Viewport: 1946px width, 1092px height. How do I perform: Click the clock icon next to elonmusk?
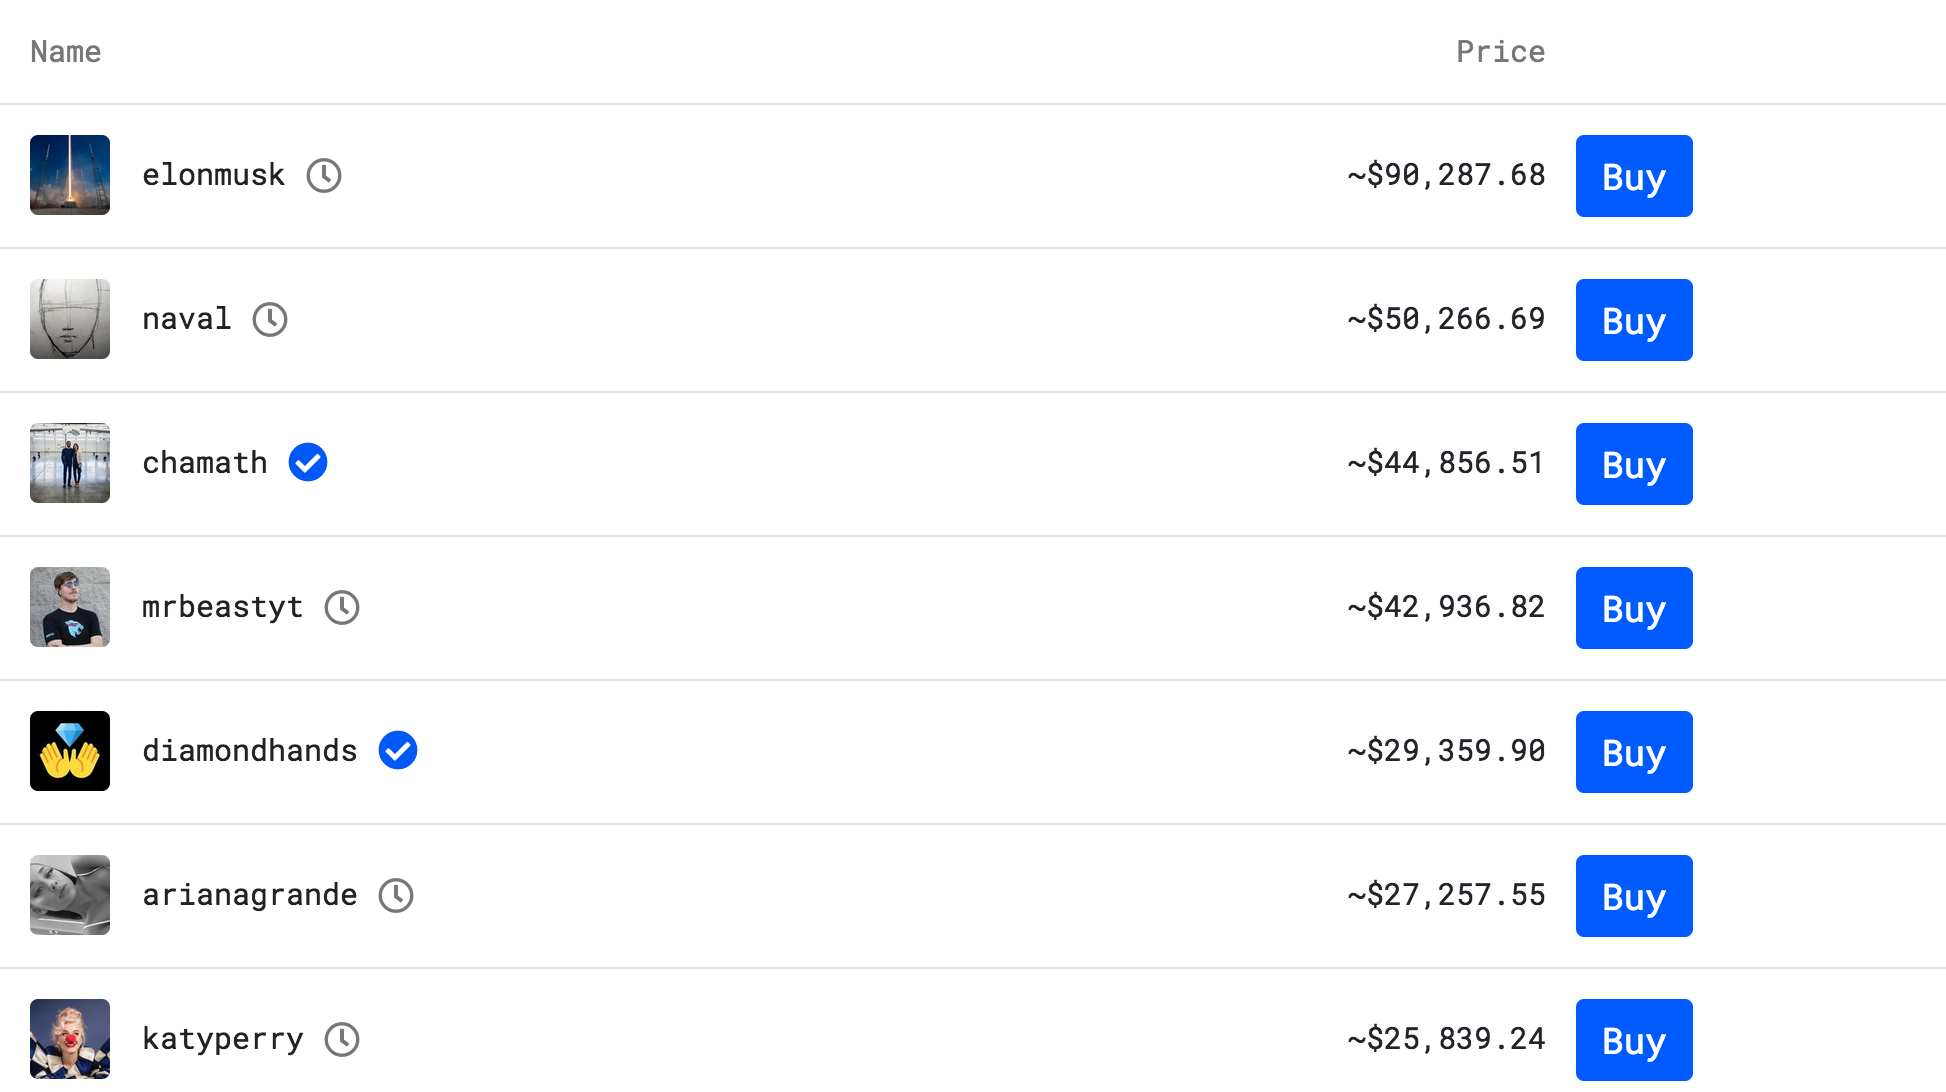[324, 176]
